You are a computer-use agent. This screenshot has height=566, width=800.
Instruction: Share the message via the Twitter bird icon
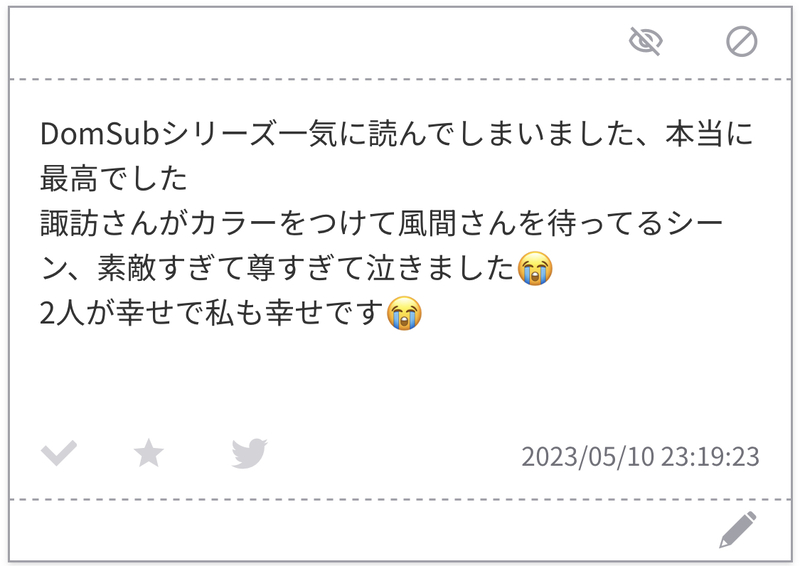pyautogui.click(x=249, y=453)
